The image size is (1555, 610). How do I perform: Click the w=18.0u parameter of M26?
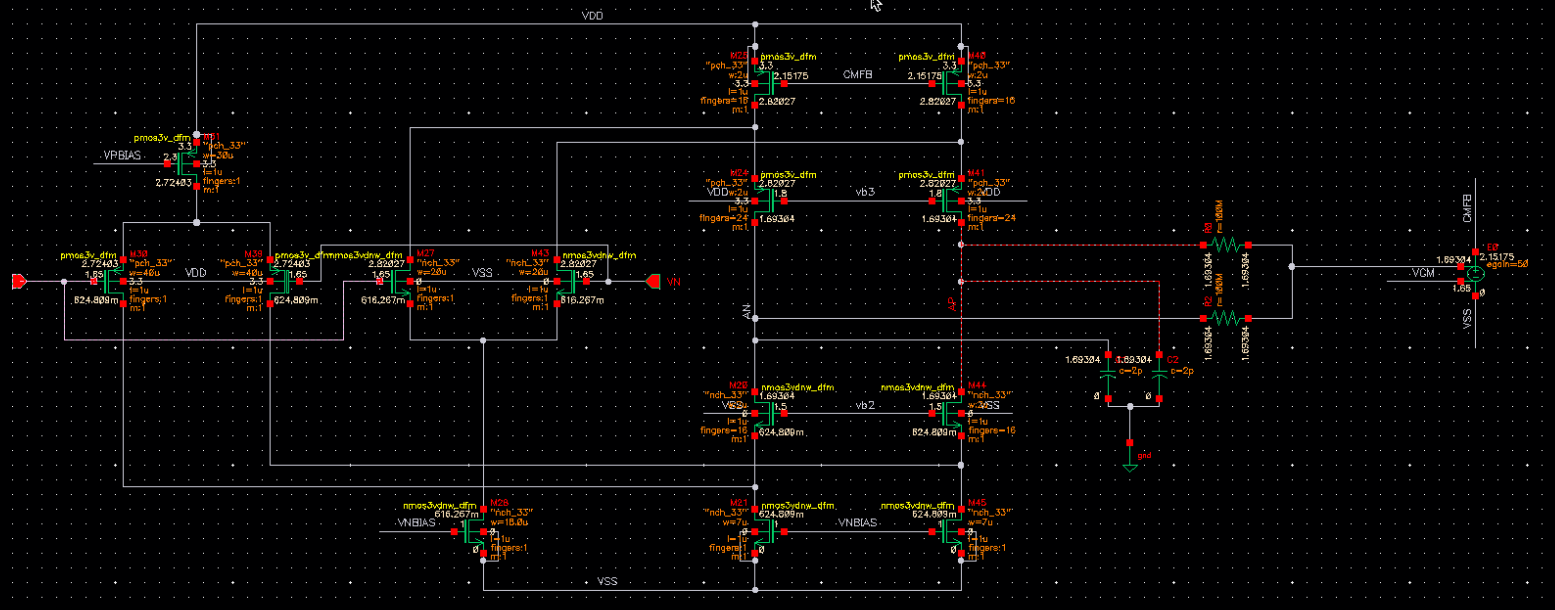click(509, 521)
